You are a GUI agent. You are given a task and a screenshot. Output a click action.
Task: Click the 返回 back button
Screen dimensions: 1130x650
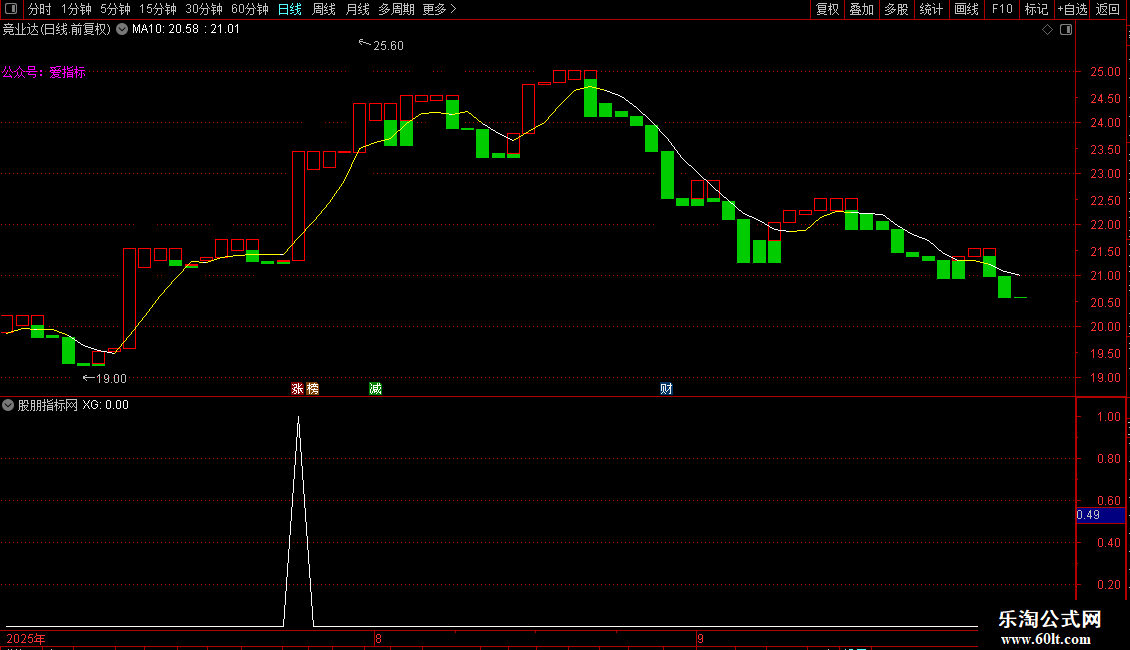click(1108, 9)
